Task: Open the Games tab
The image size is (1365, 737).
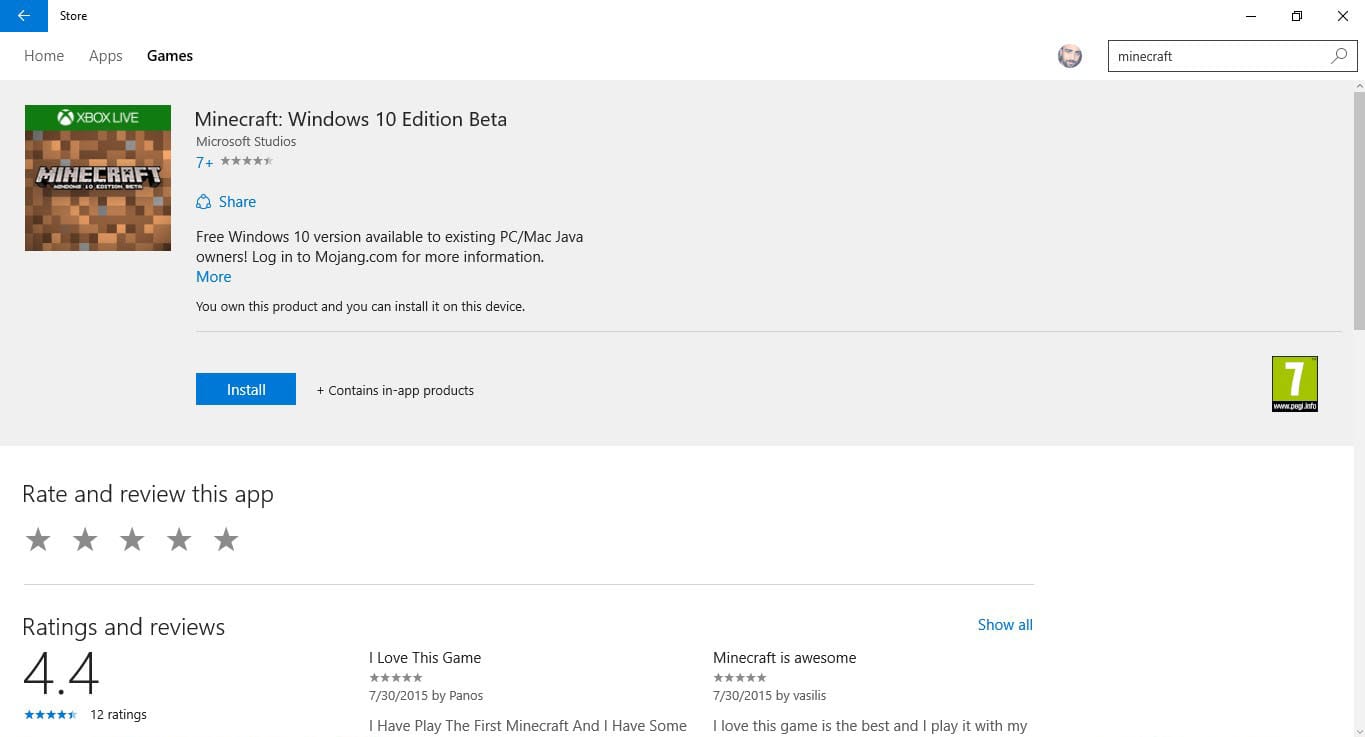Action: [x=170, y=56]
